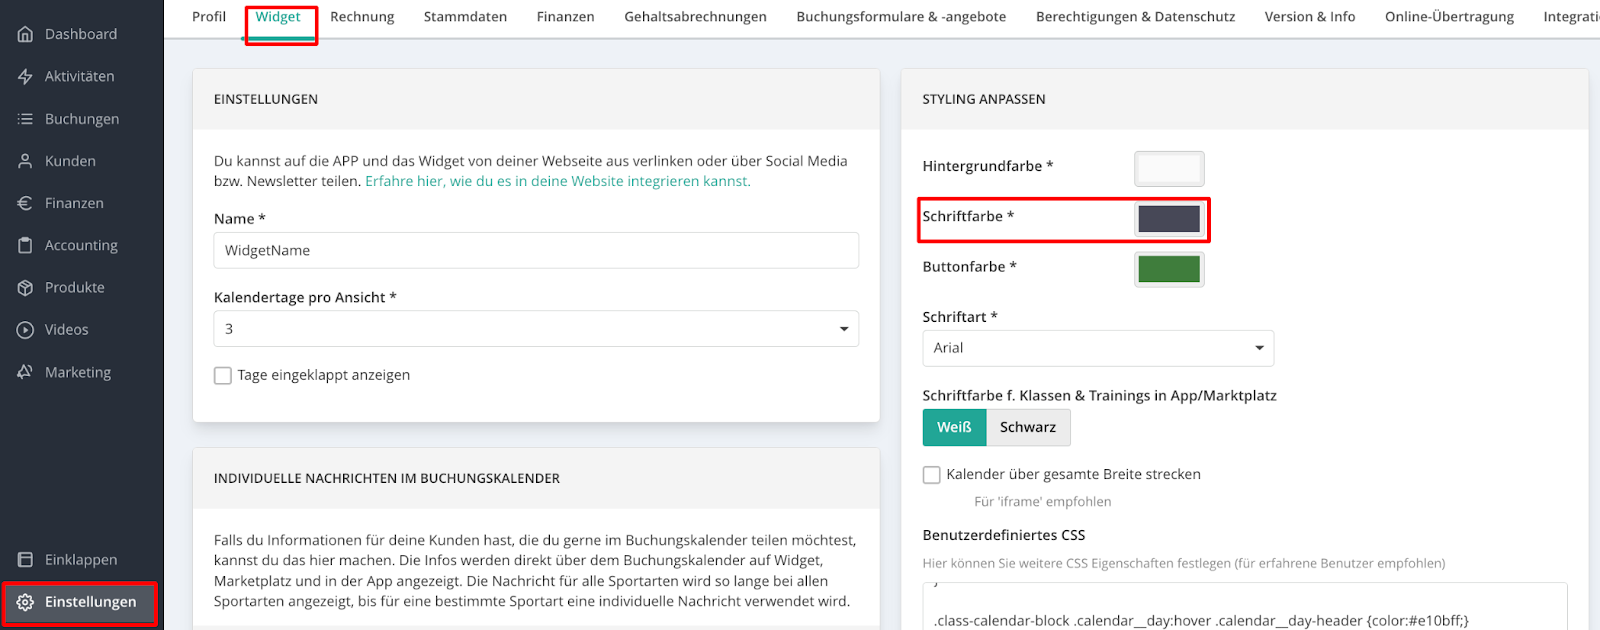Viewport: 1600px width, 630px height.
Task: Select Weiß font color toggle
Action: click(x=954, y=427)
